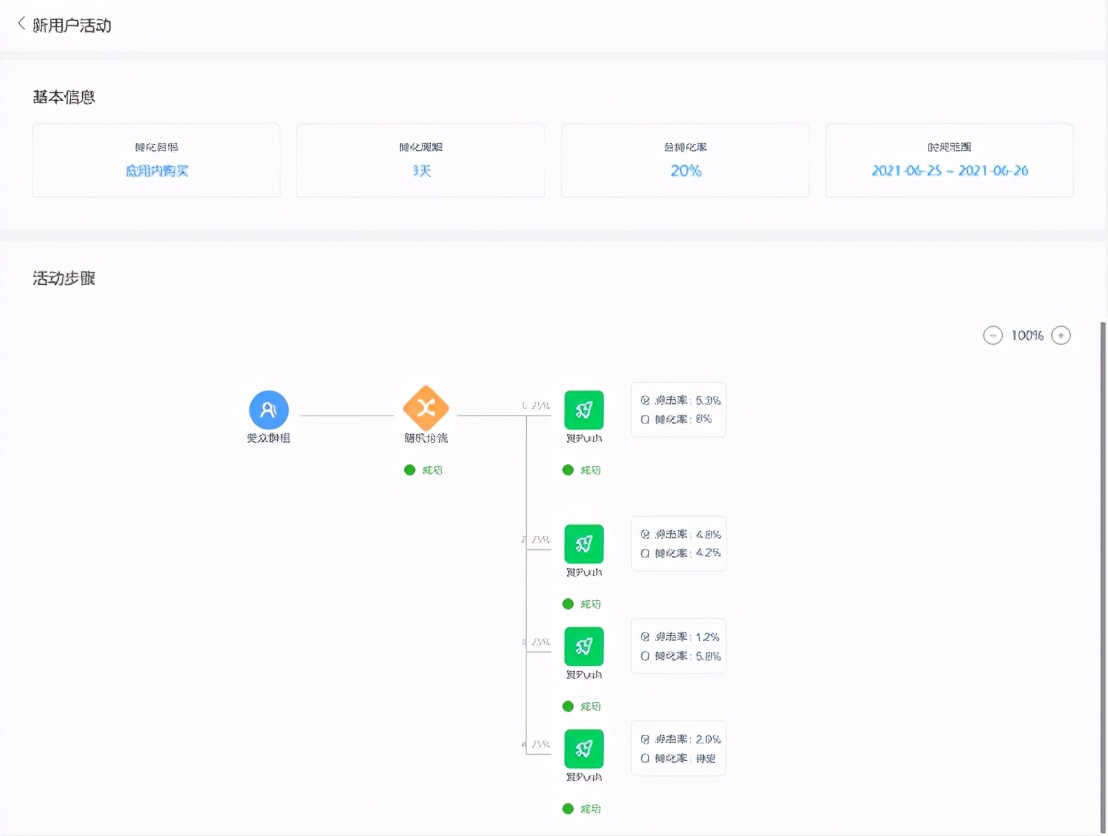Open the first green push node icon
1108x836 pixels.
click(x=583, y=411)
